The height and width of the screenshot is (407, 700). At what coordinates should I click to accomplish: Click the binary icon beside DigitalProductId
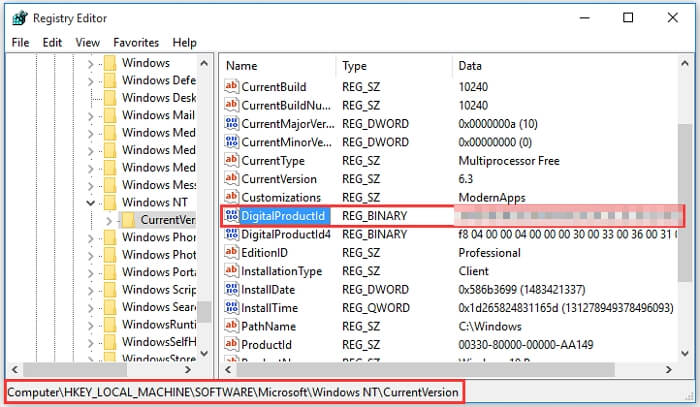click(x=232, y=216)
